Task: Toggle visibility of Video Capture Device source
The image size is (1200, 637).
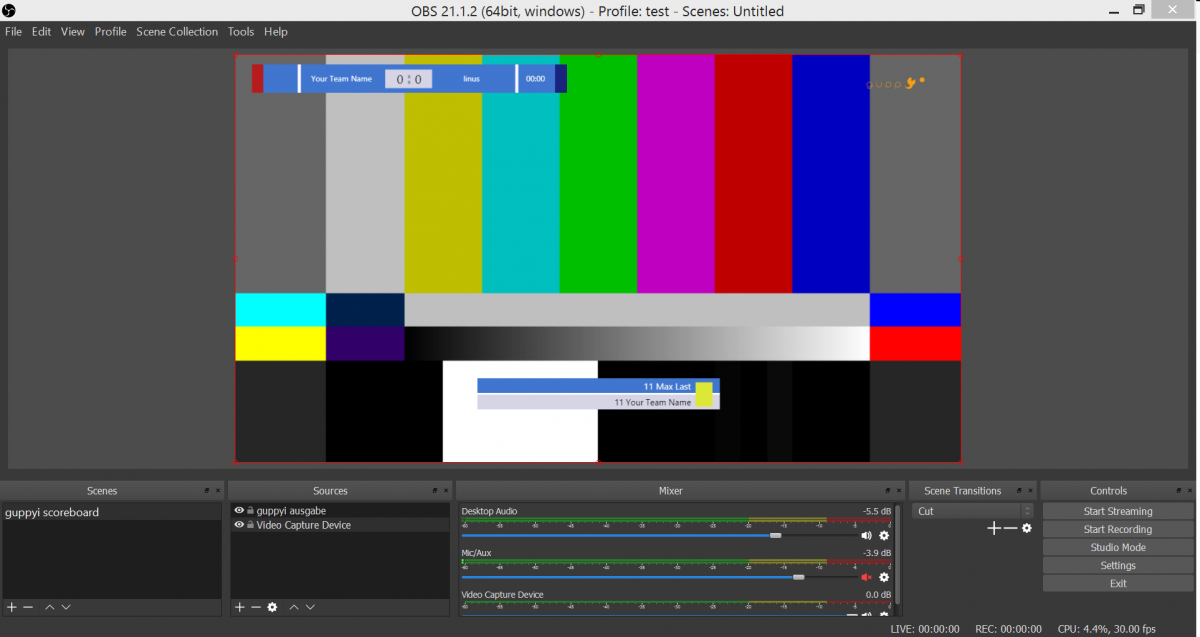Action: (239, 524)
